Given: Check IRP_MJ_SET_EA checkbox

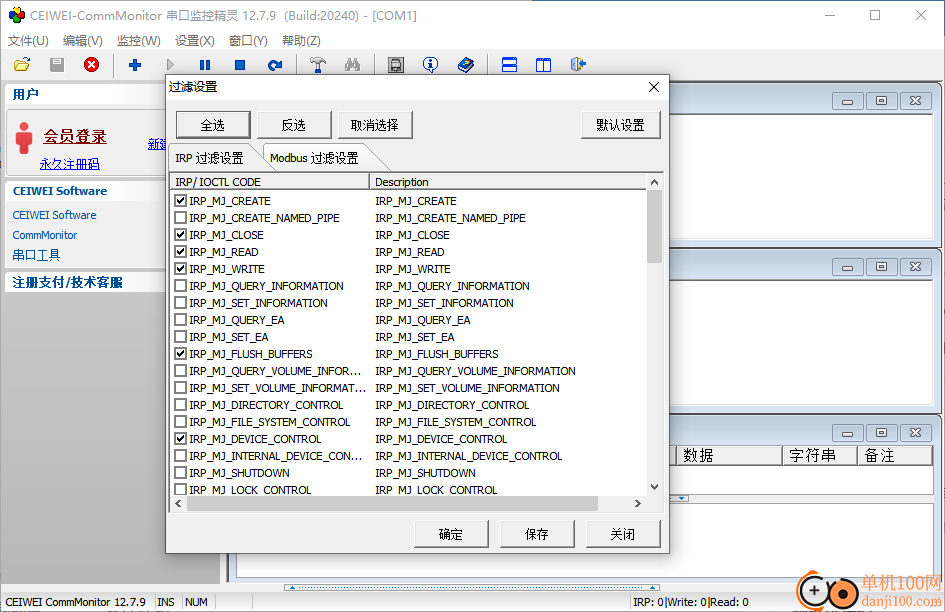Looking at the screenshot, I should (180, 336).
